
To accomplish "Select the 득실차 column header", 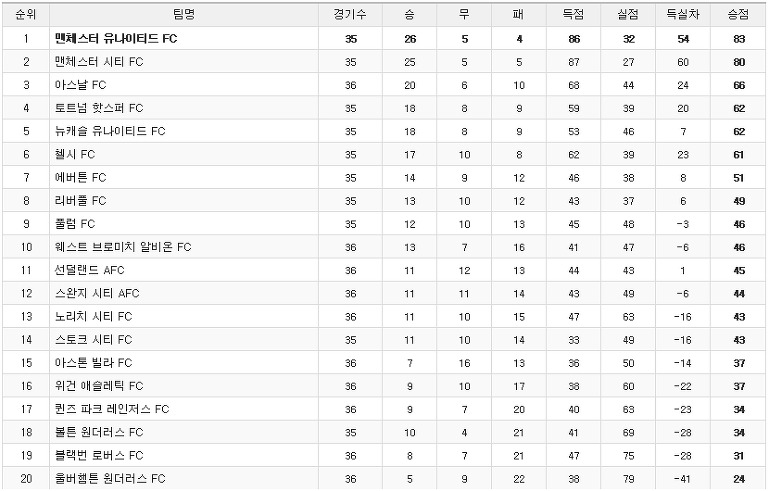I will point(683,15).
